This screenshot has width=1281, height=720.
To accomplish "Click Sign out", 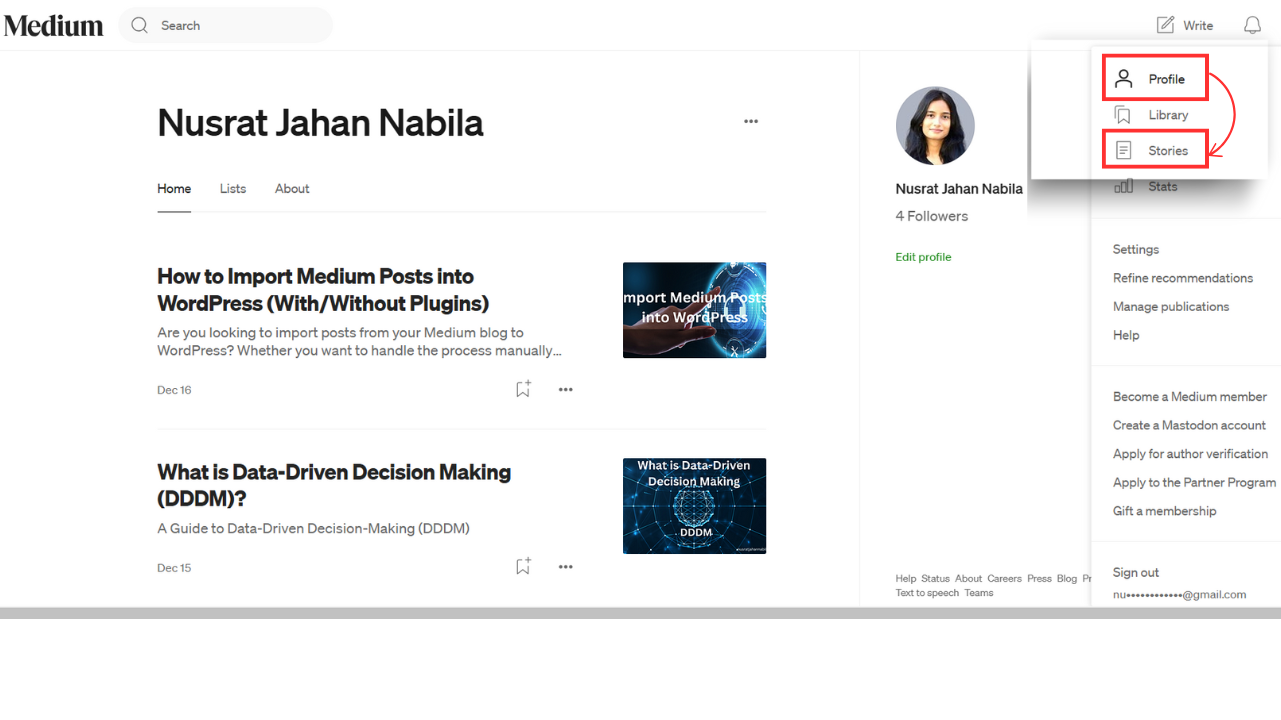I will pos(1136,572).
